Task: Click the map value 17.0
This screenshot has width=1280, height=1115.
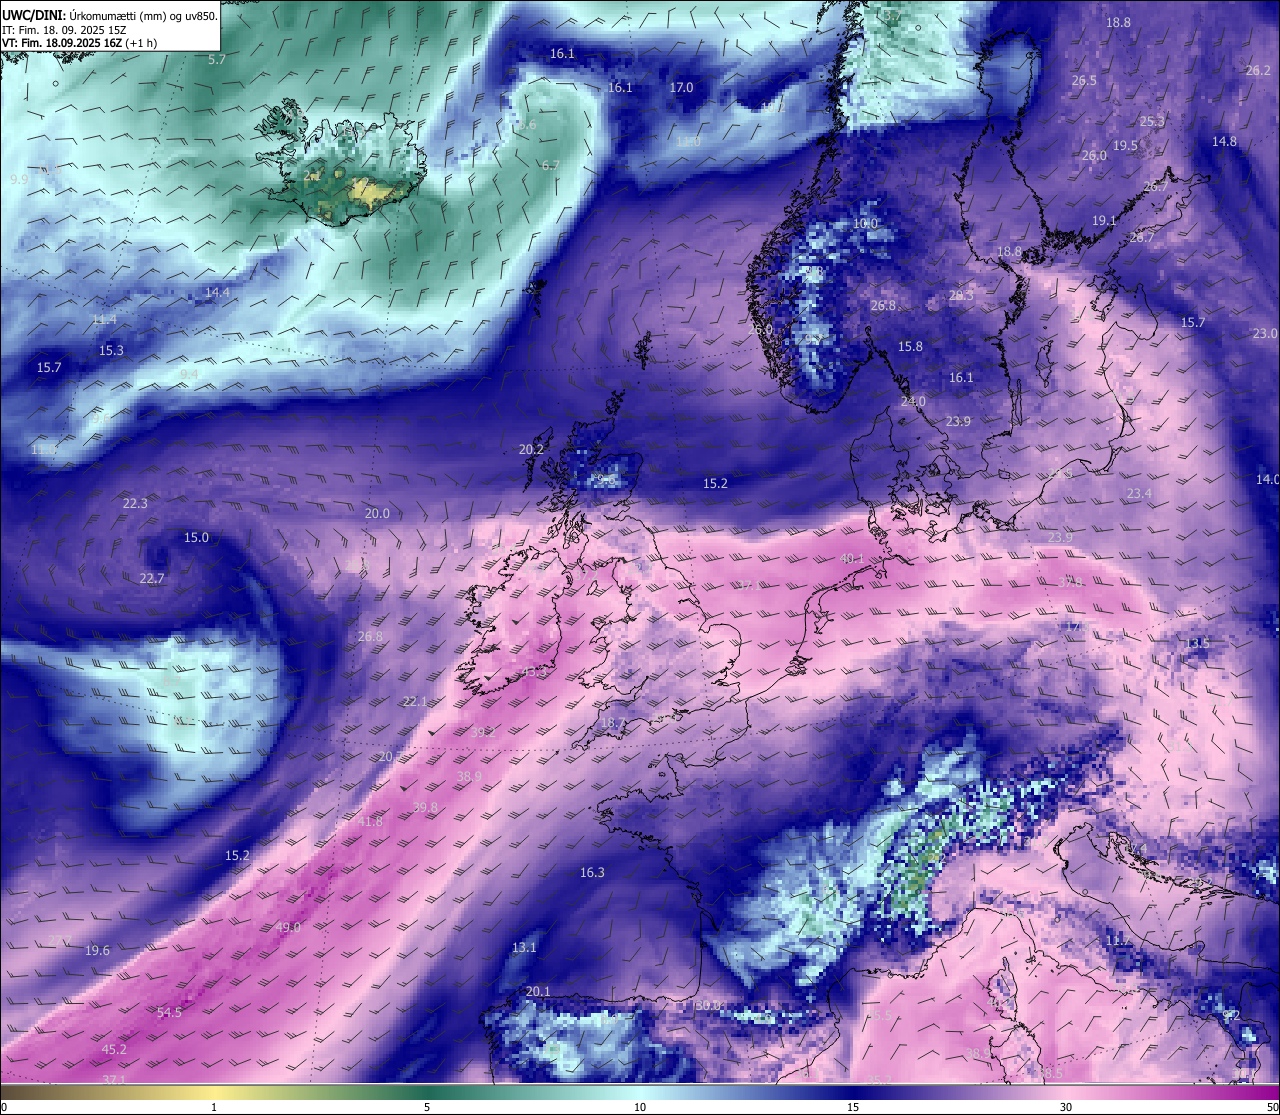Action: [681, 88]
